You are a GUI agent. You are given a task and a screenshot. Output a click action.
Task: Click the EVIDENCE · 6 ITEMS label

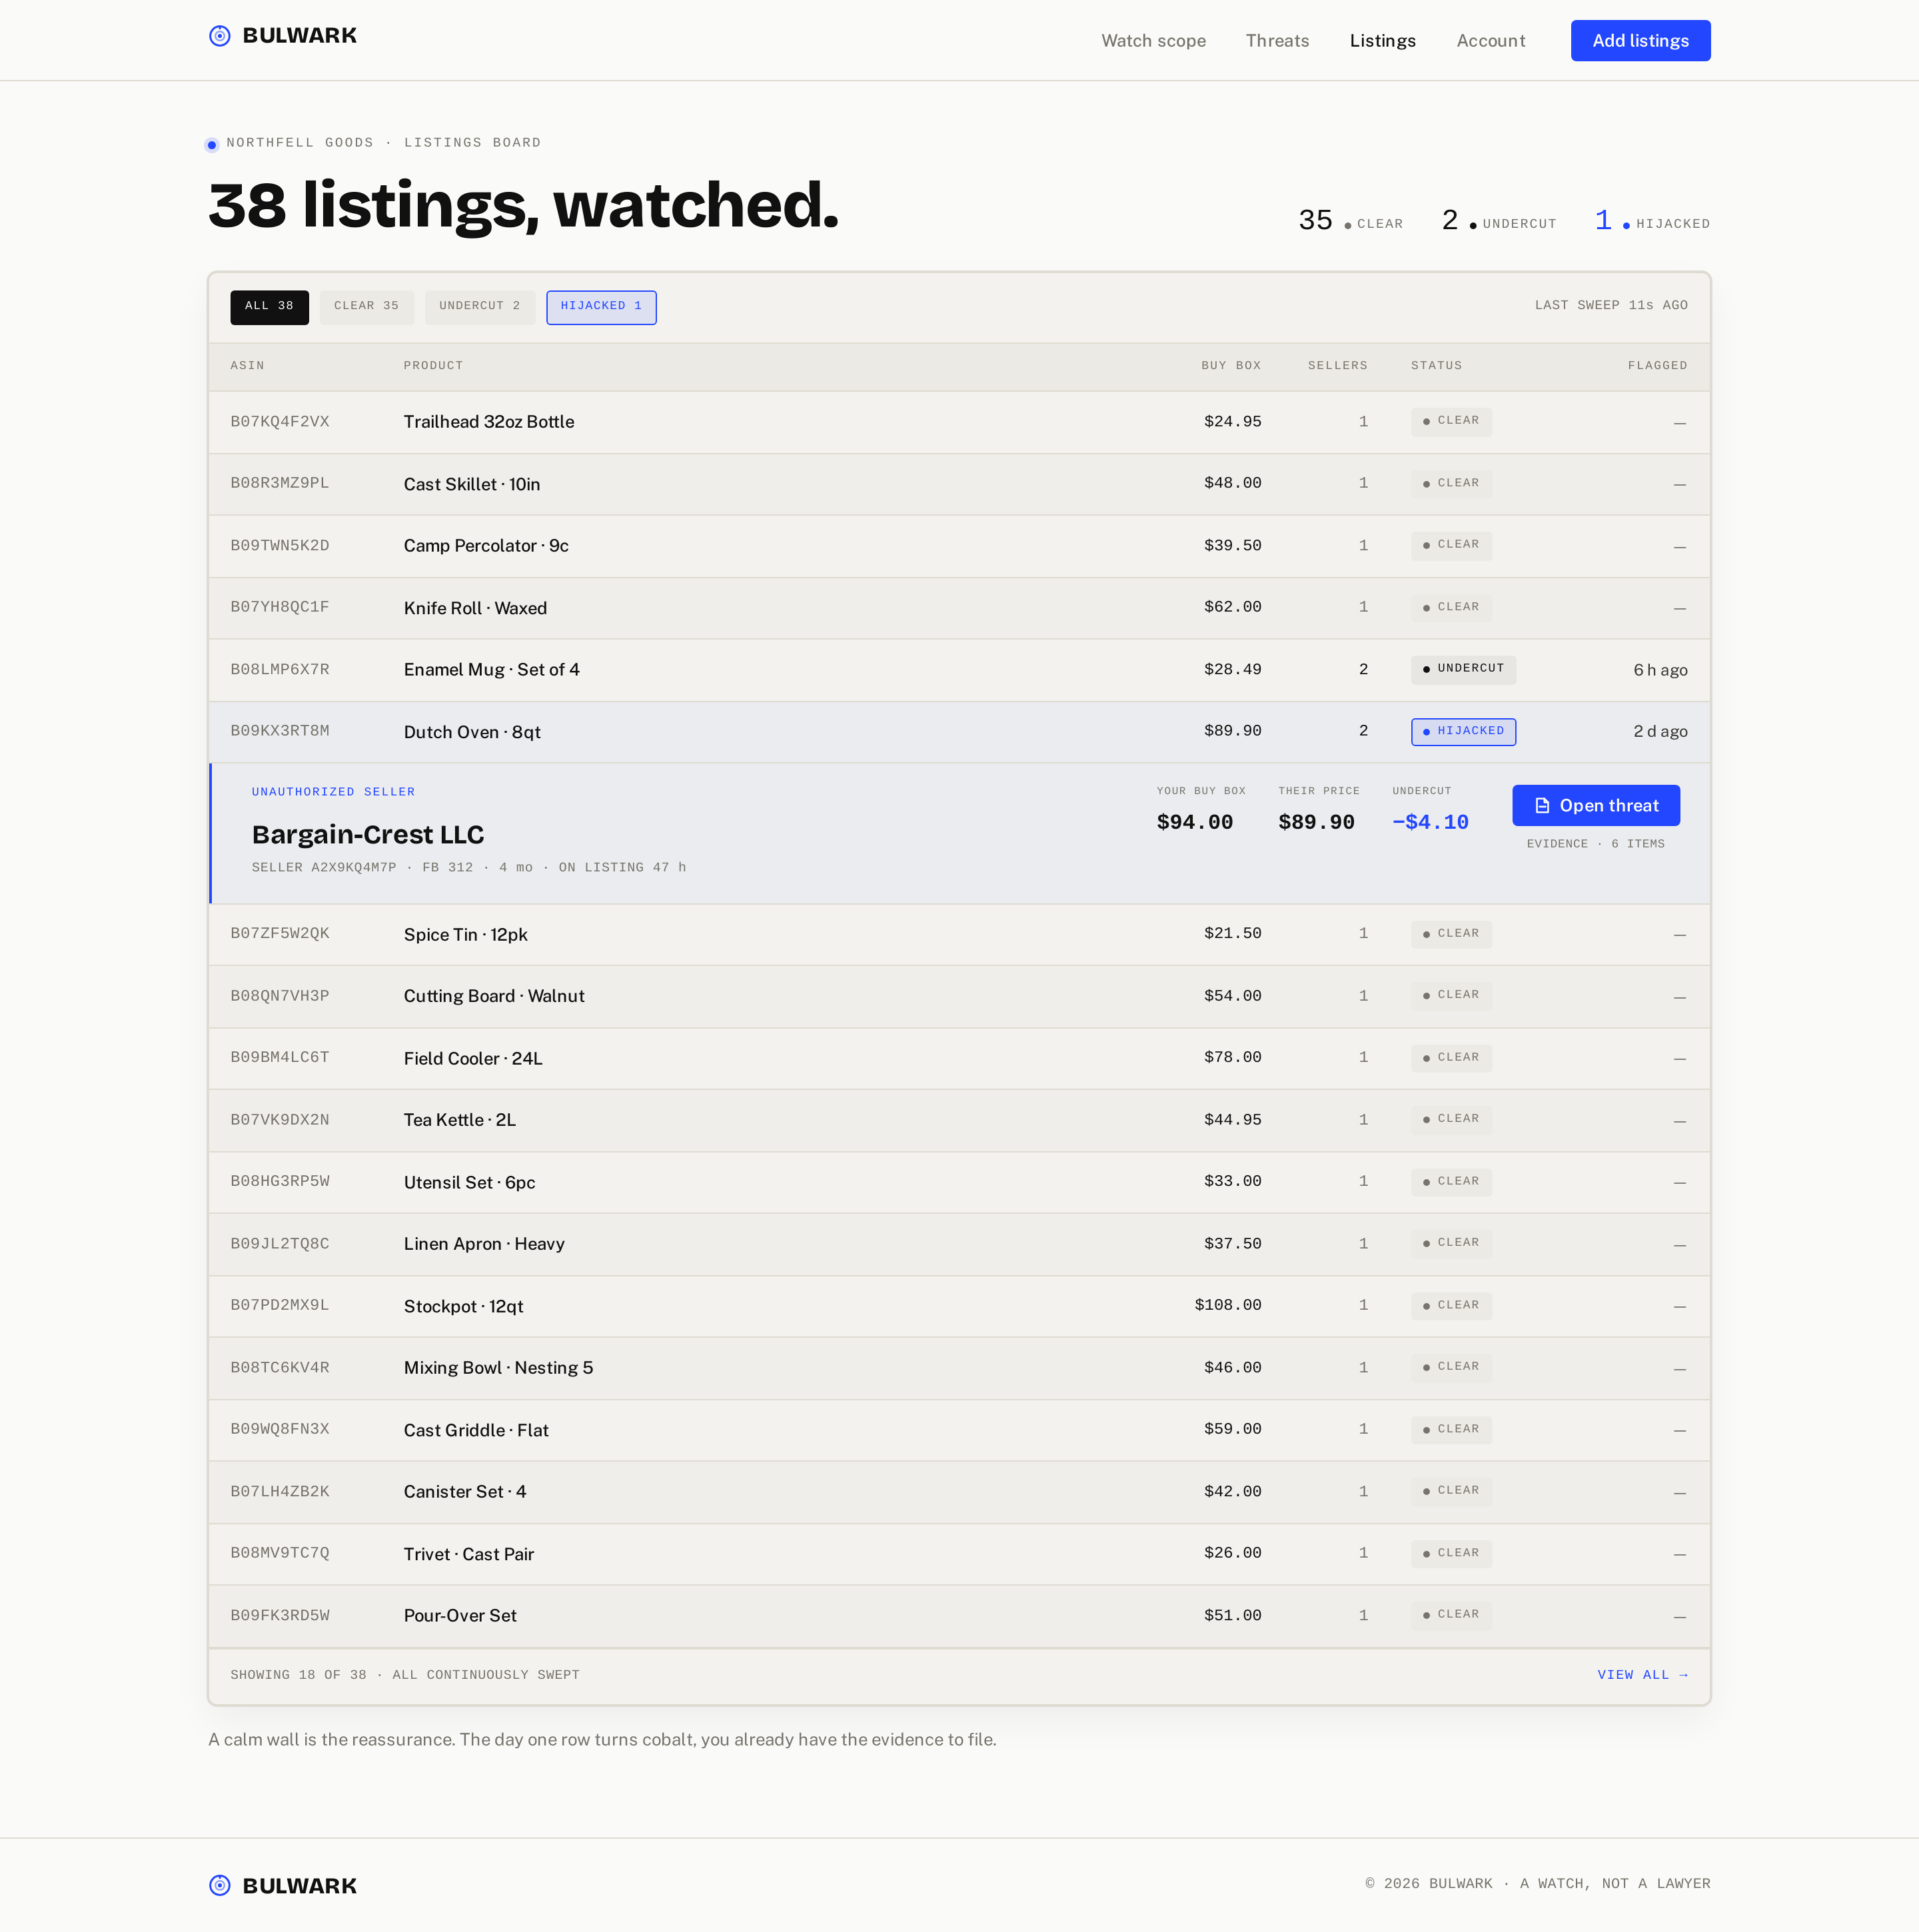coord(1595,844)
